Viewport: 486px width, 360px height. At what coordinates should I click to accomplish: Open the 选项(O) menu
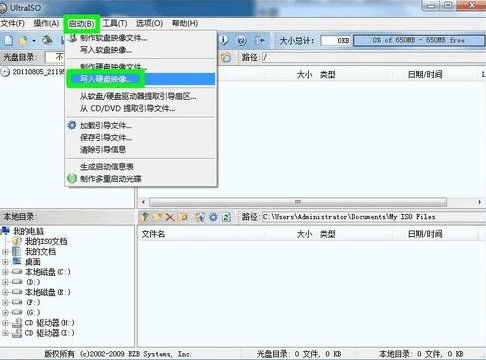(149, 23)
